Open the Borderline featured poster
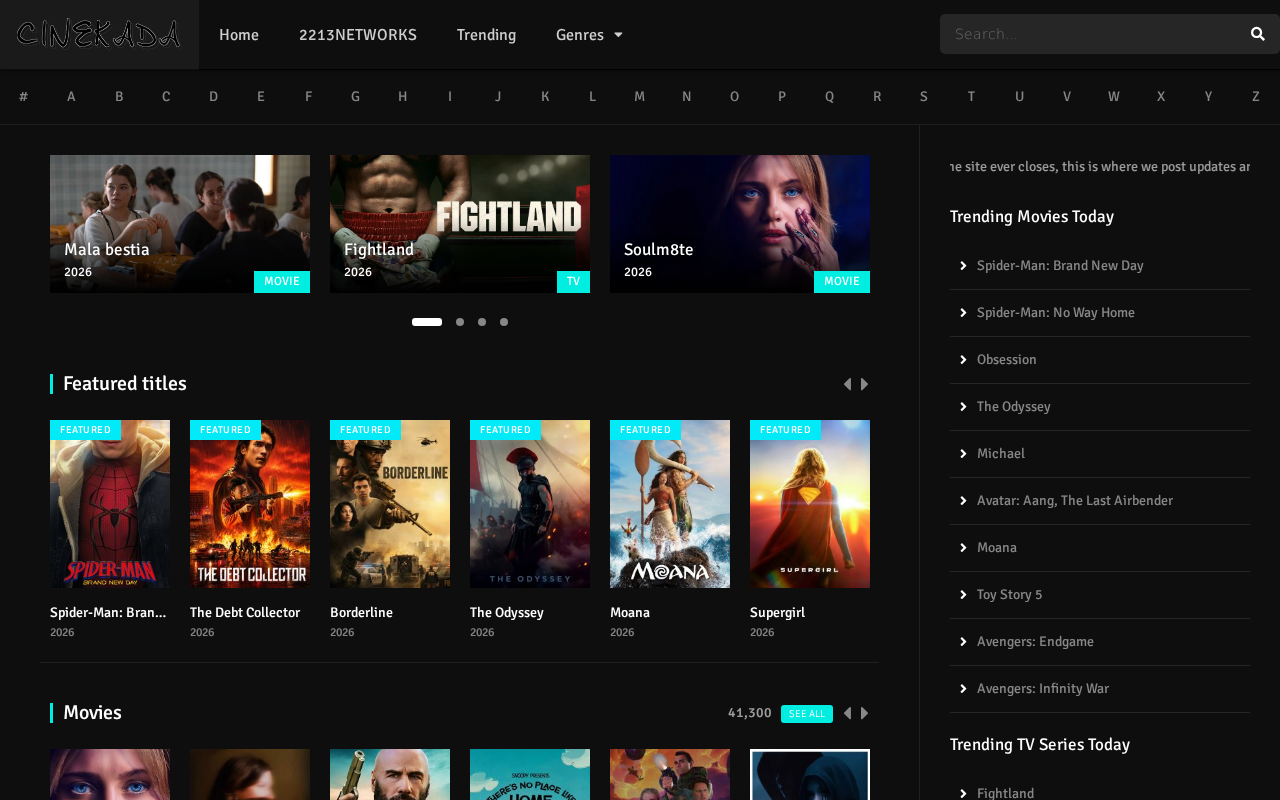 [x=390, y=504]
